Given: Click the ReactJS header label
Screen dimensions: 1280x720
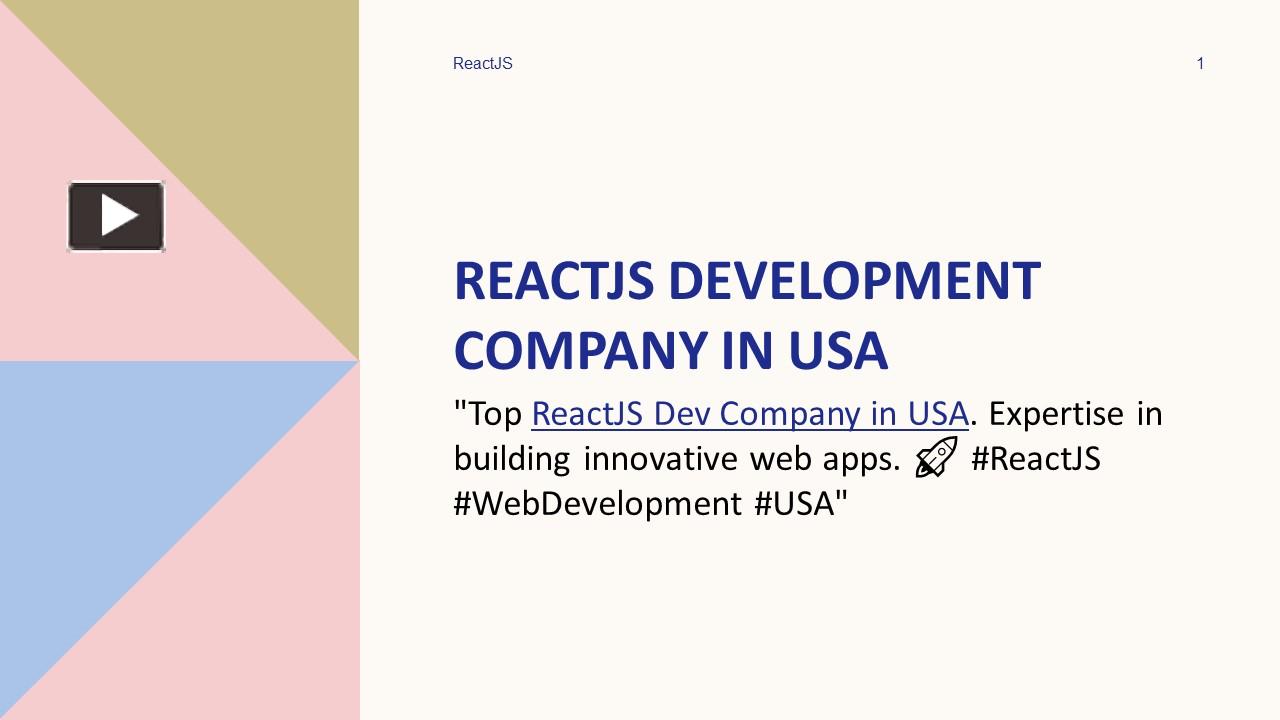Looking at the screenshot, I should click(x=482, y=64).
